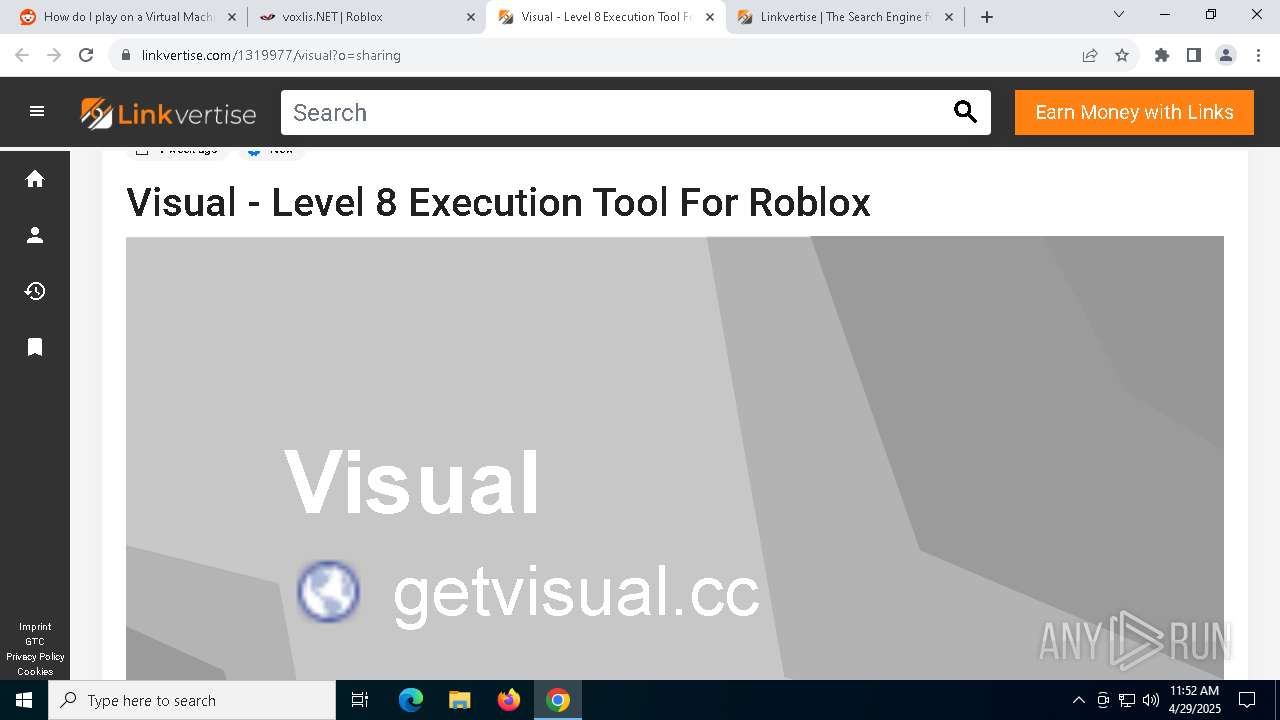Click the Chrome forward arrow
The width and height of the screenshot is (1280, 720).
(54, 55)
